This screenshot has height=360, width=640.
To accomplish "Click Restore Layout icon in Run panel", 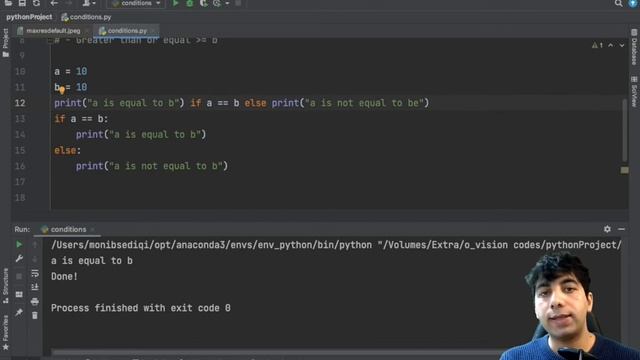I will [x=19, y=294].
